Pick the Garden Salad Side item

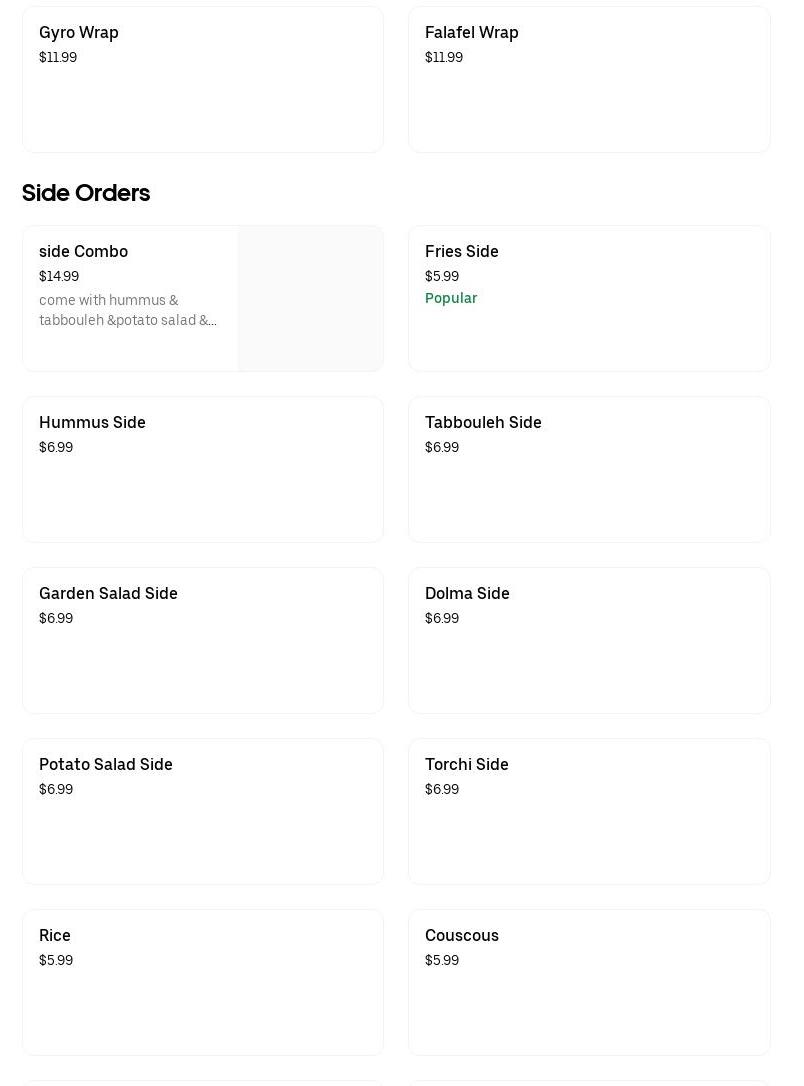[202, 640]
